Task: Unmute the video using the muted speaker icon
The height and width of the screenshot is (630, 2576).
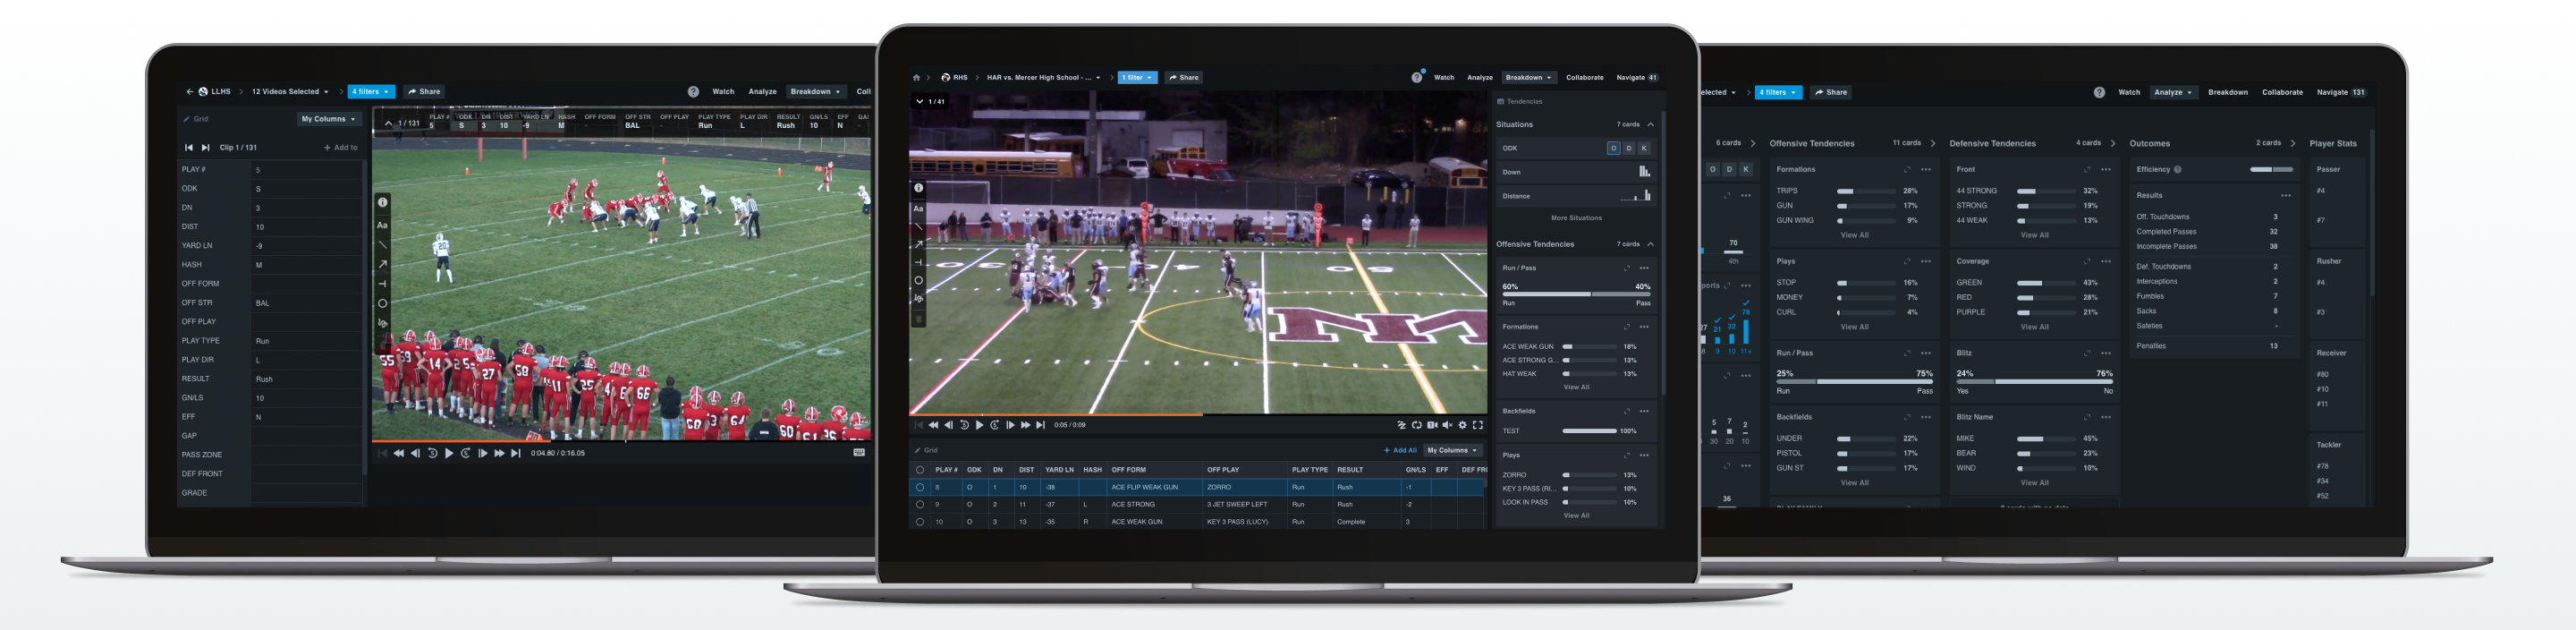Action: 1447,425
